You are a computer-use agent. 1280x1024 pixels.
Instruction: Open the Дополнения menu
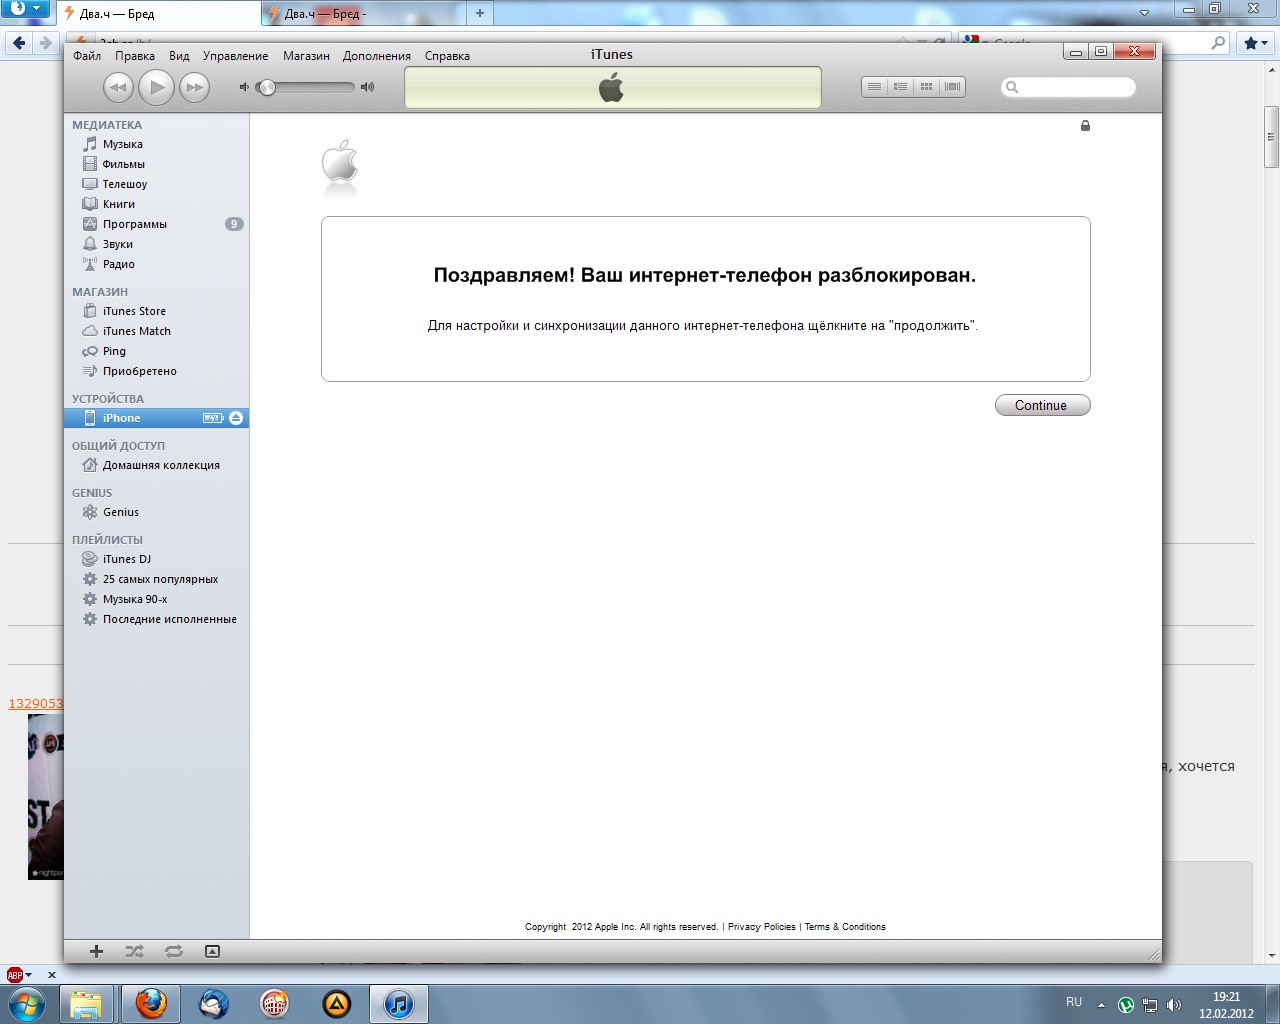coord(376,56)
